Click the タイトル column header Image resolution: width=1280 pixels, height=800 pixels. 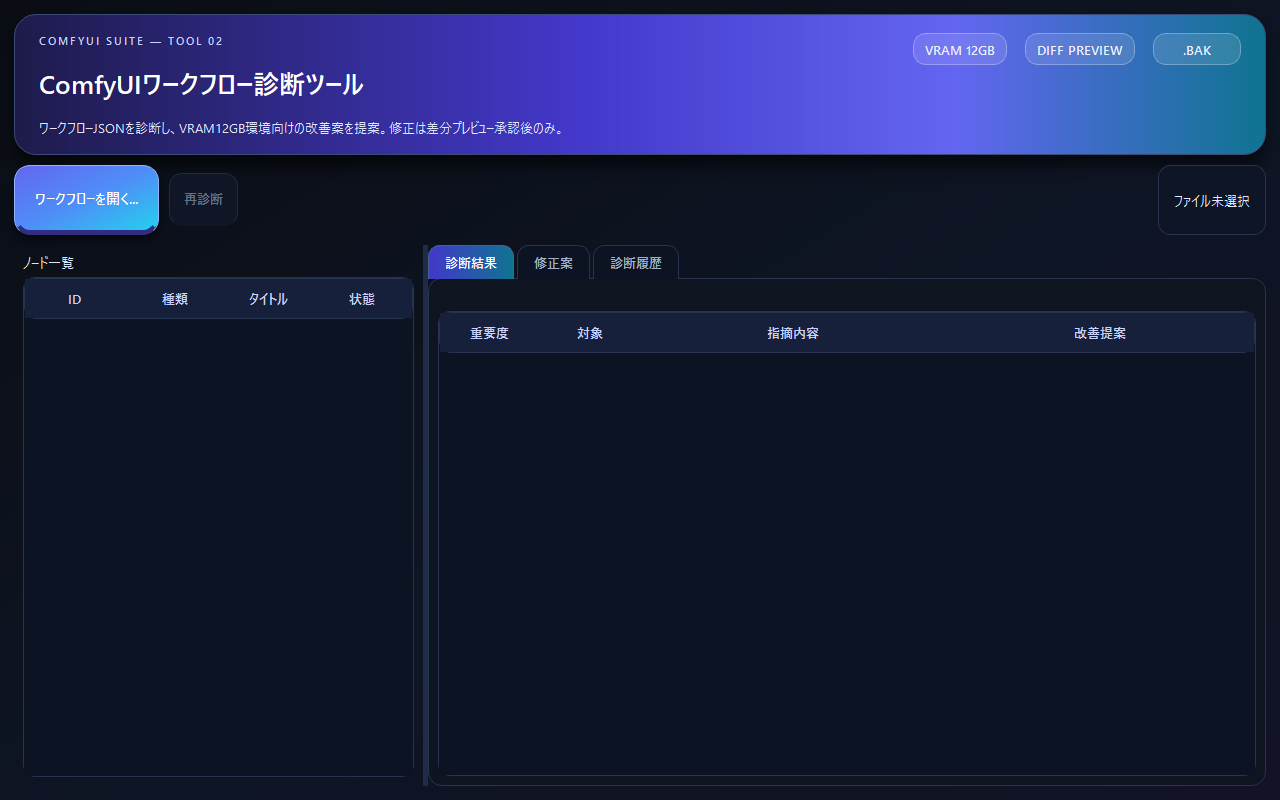(268, 299)
